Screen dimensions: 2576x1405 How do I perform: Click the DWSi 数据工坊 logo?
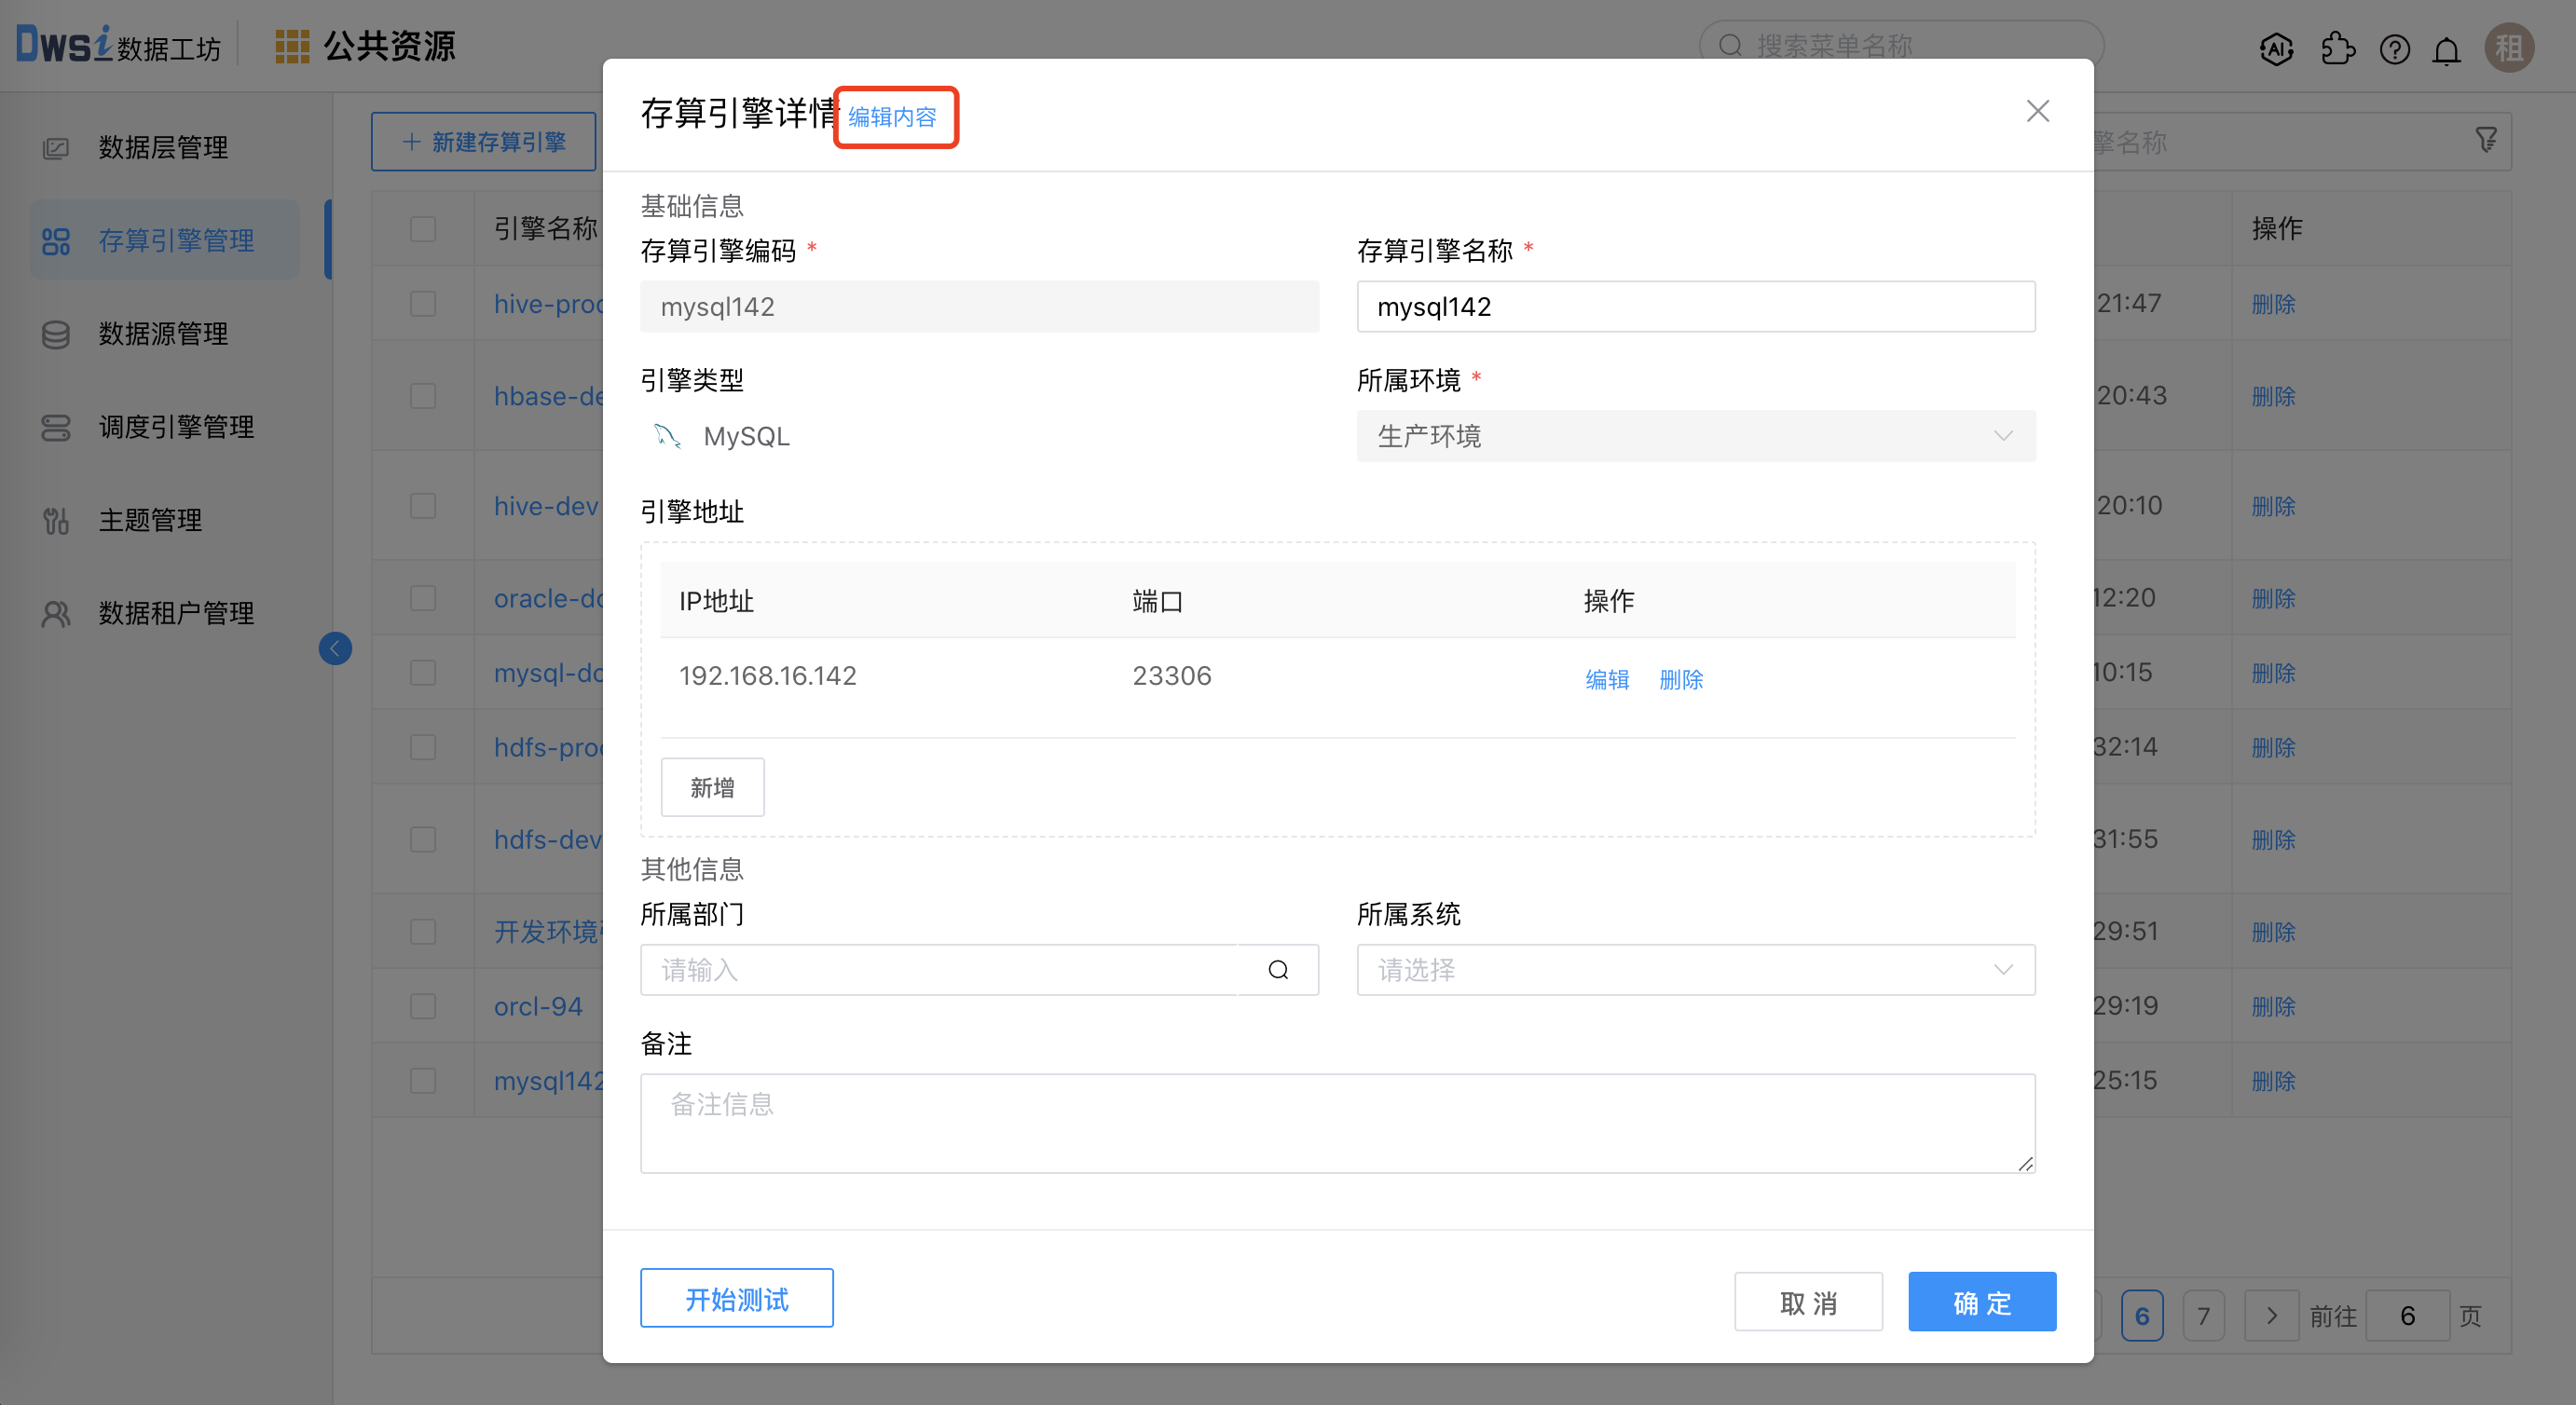118,45
